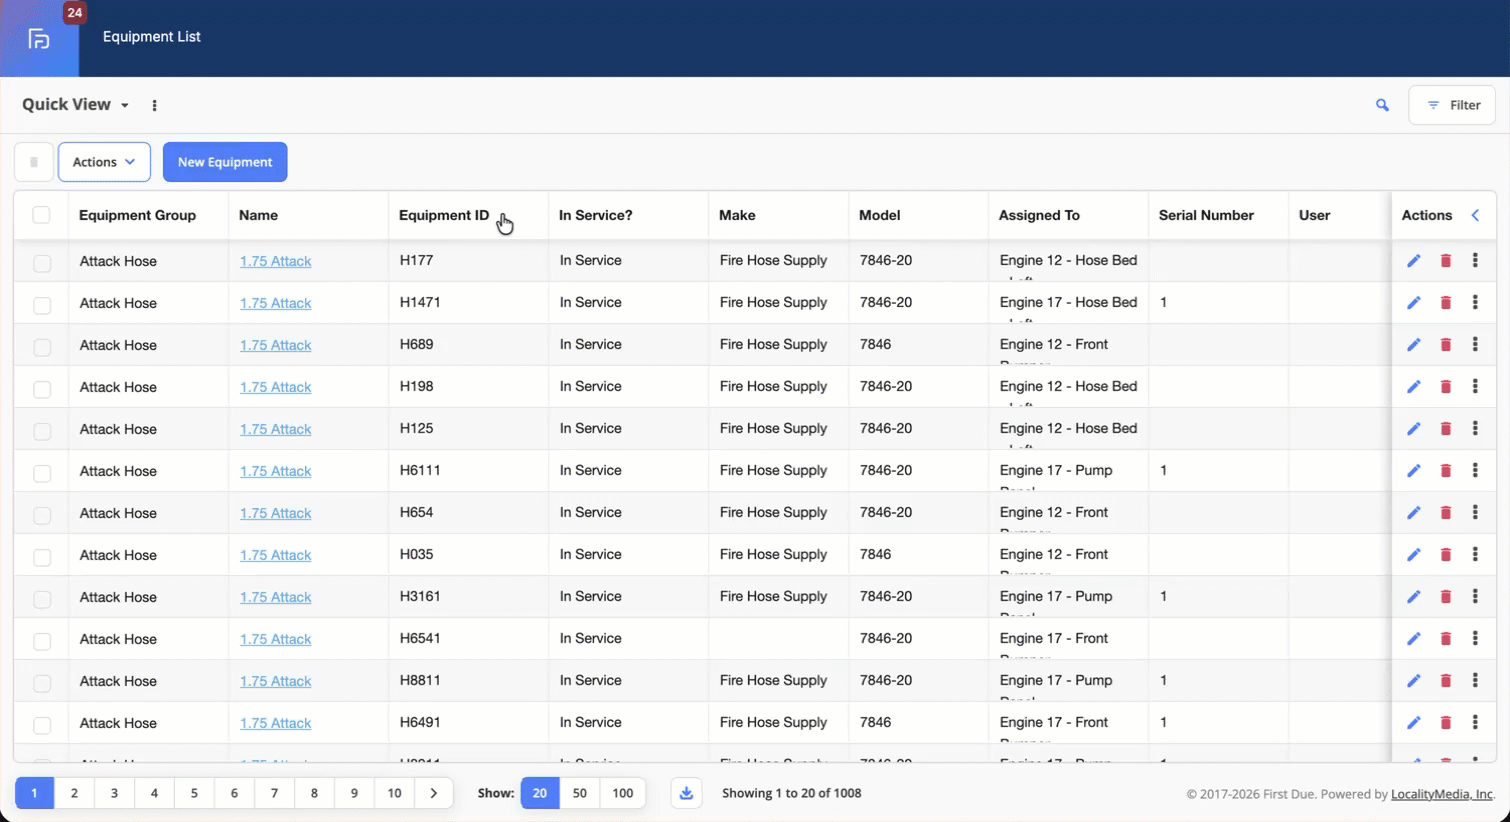Image resolution: width=1510 pixels, height=822 pixels.
Task: Open Quick View kebab options menu
Action: tap(154, 105)
